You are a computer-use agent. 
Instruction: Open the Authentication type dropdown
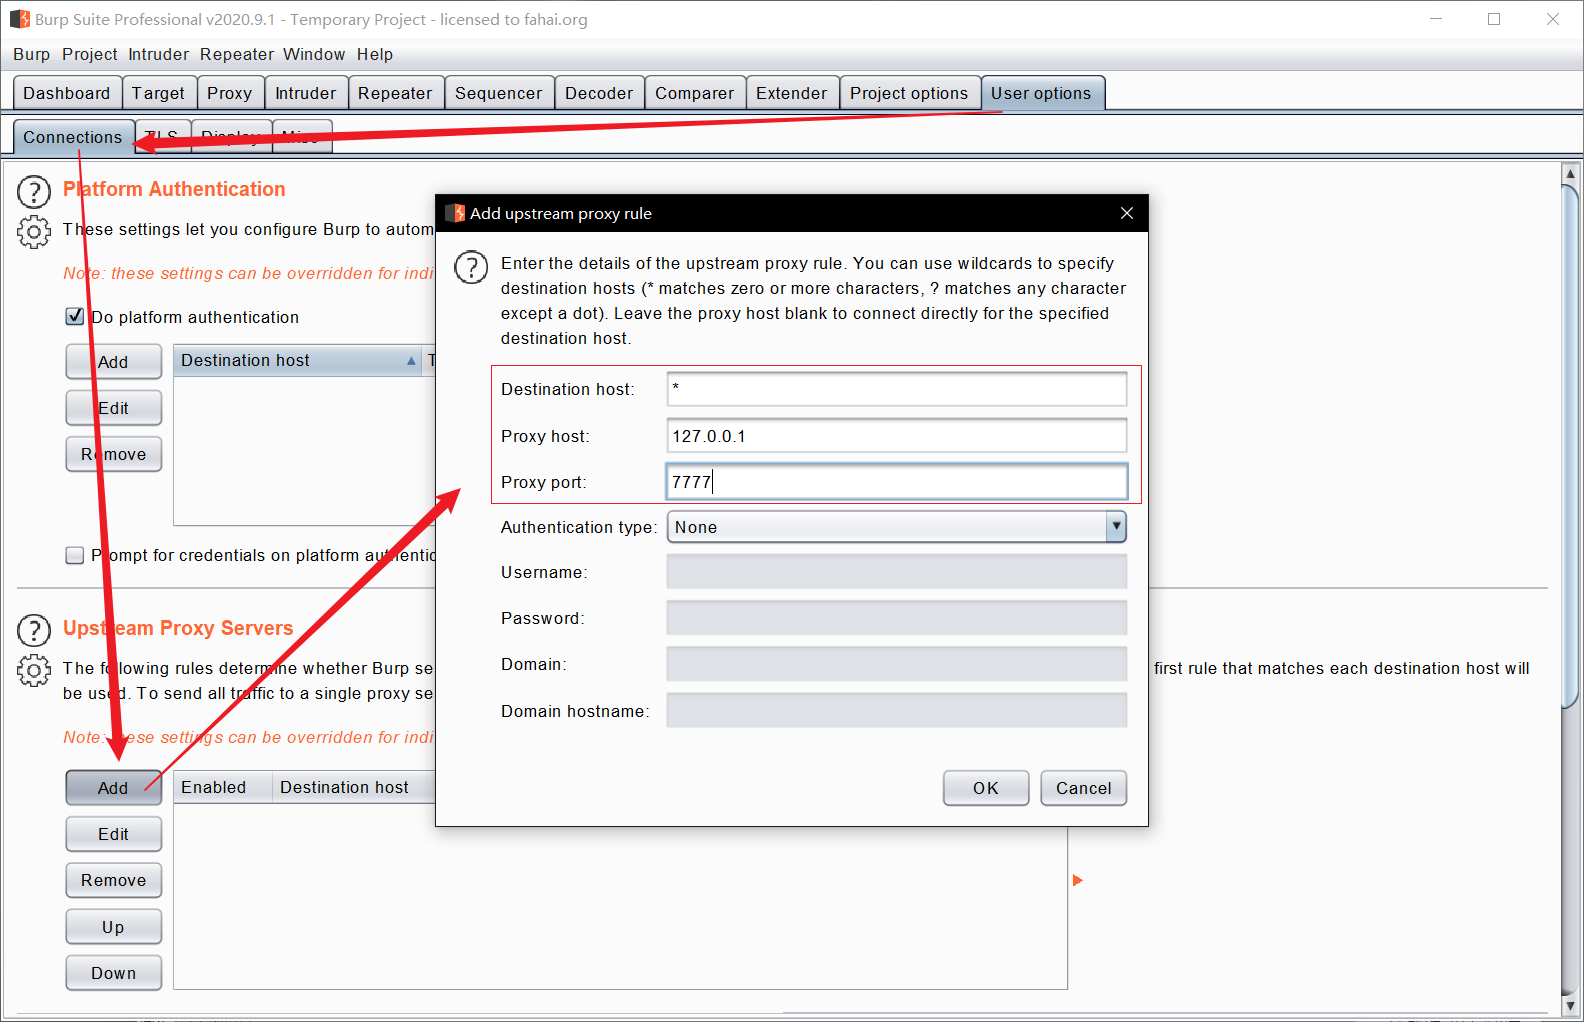[x=896, y=527]
